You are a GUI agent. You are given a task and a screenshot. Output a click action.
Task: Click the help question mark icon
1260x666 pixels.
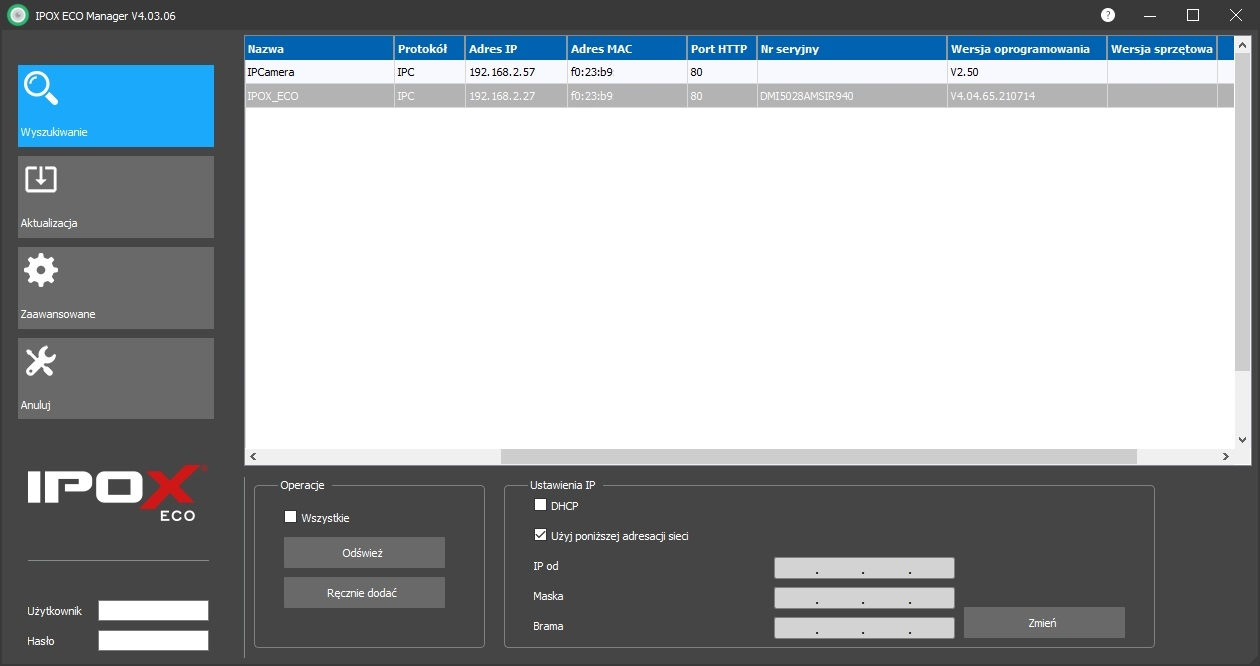tap(1108, 15)
